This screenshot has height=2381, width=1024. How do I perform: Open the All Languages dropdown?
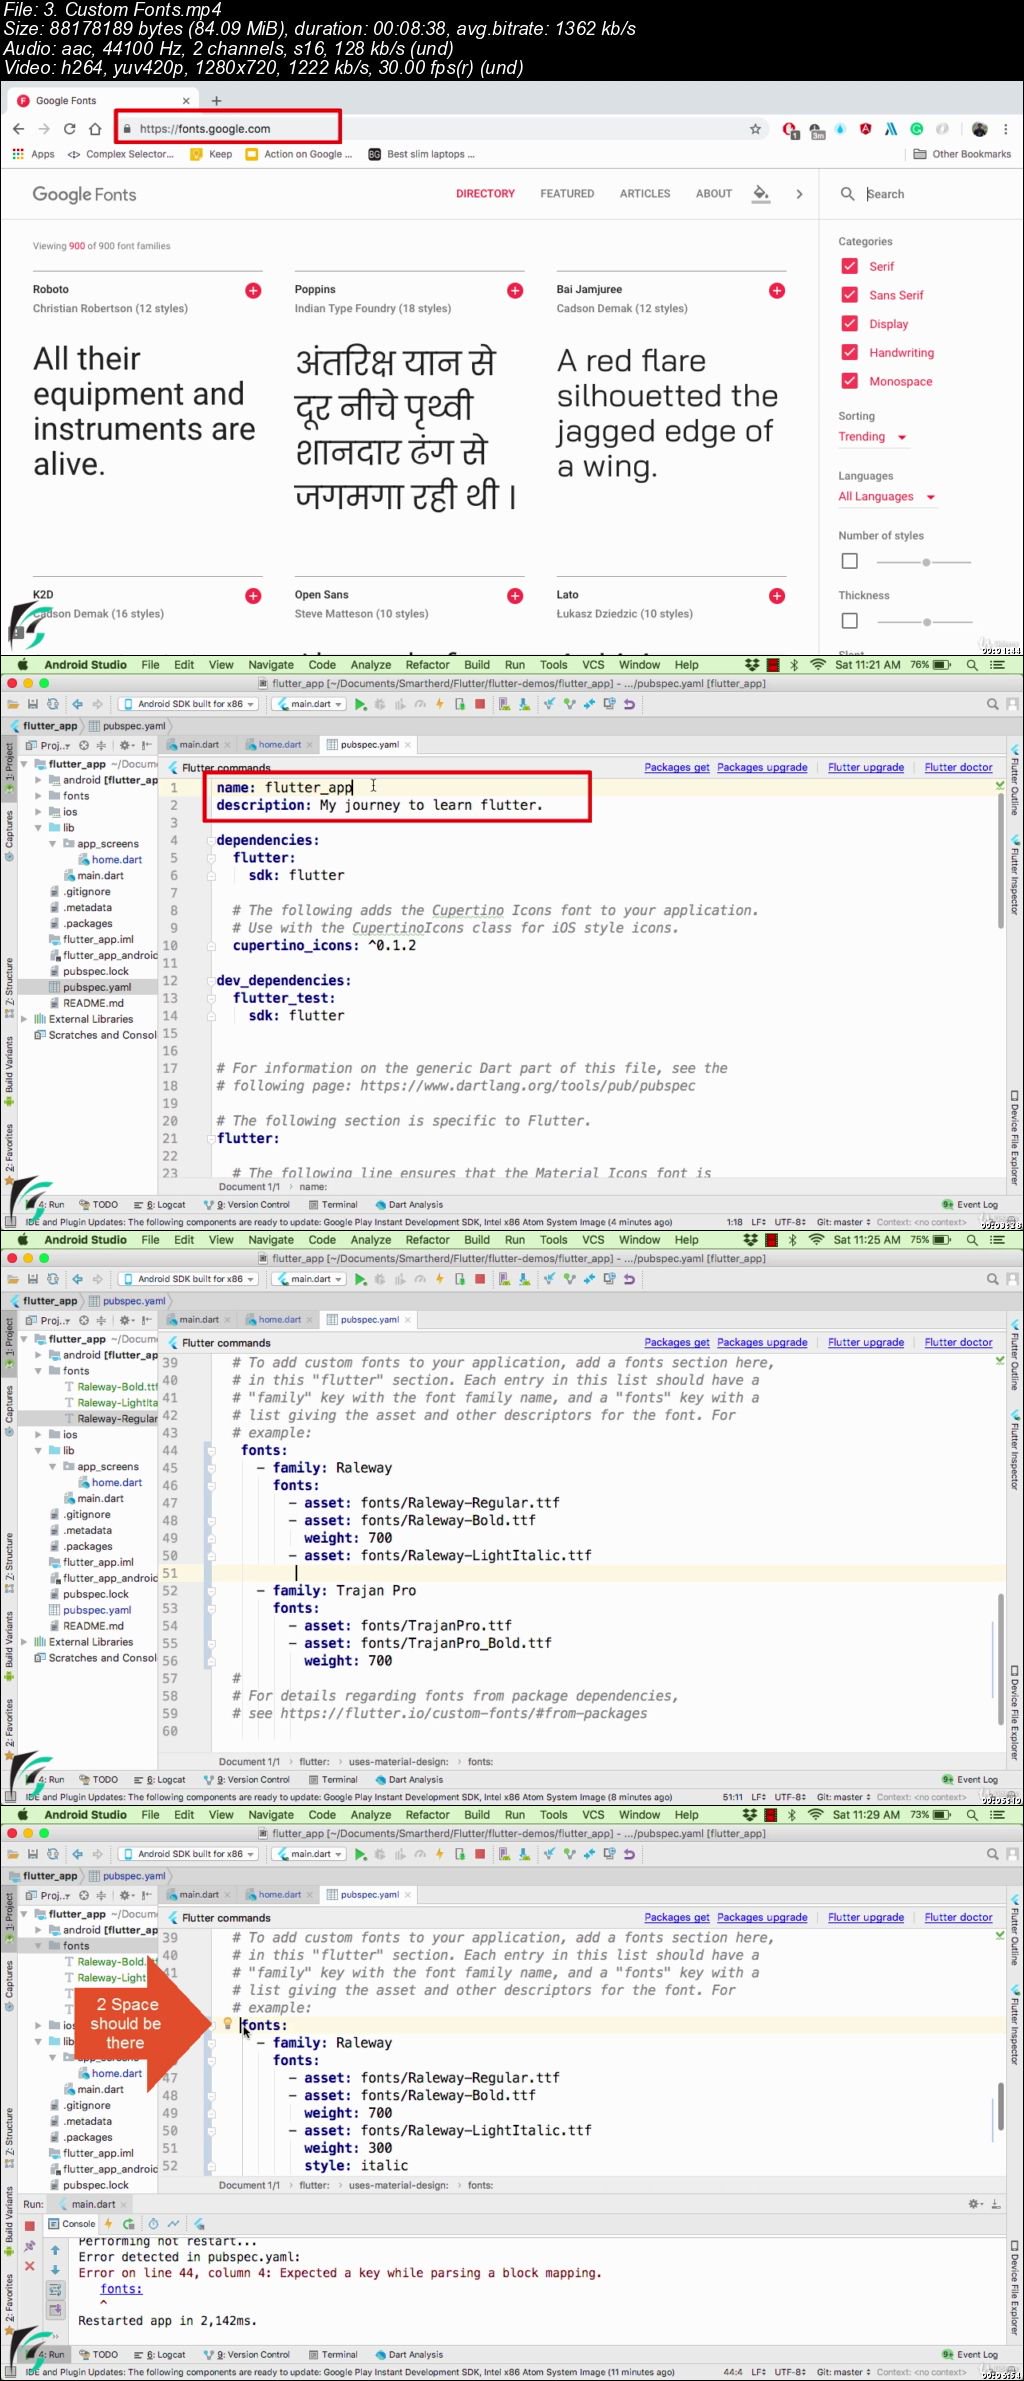(x=886, y=497)
